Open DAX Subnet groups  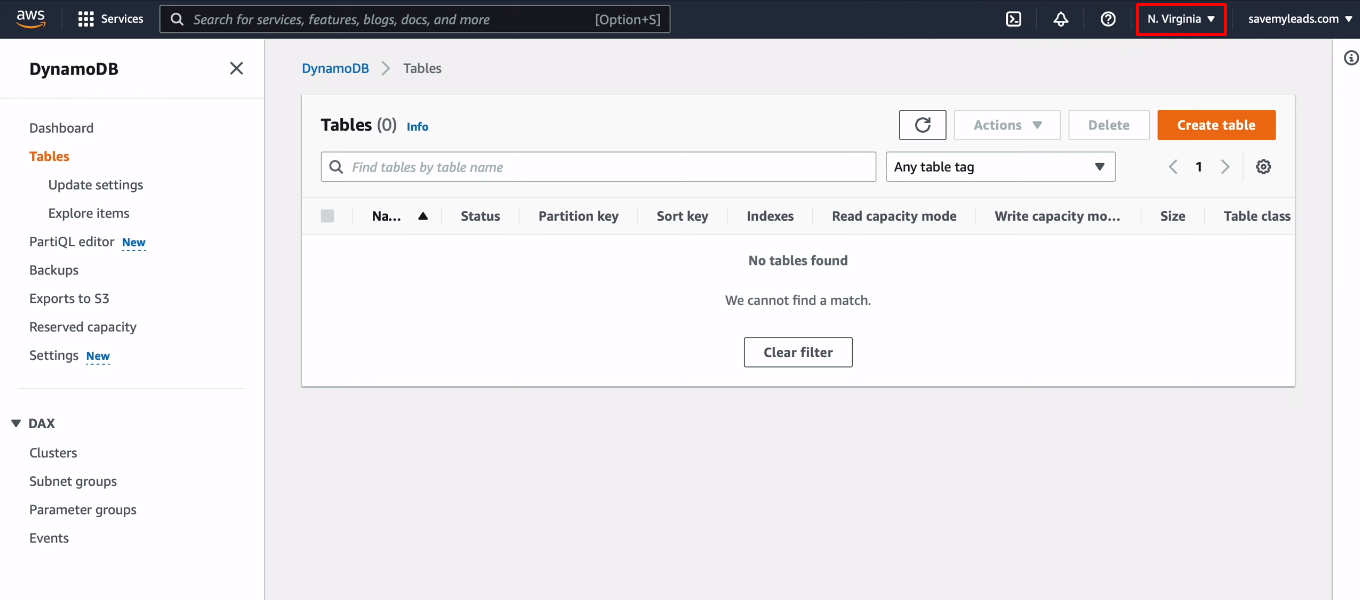73,481
